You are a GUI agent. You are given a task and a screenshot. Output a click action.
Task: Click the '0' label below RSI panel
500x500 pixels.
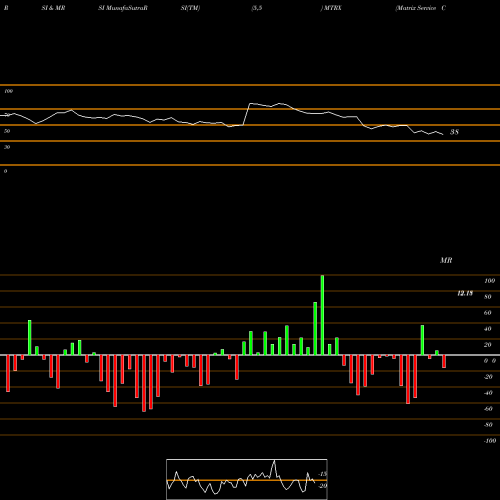(x=5, y=171)
